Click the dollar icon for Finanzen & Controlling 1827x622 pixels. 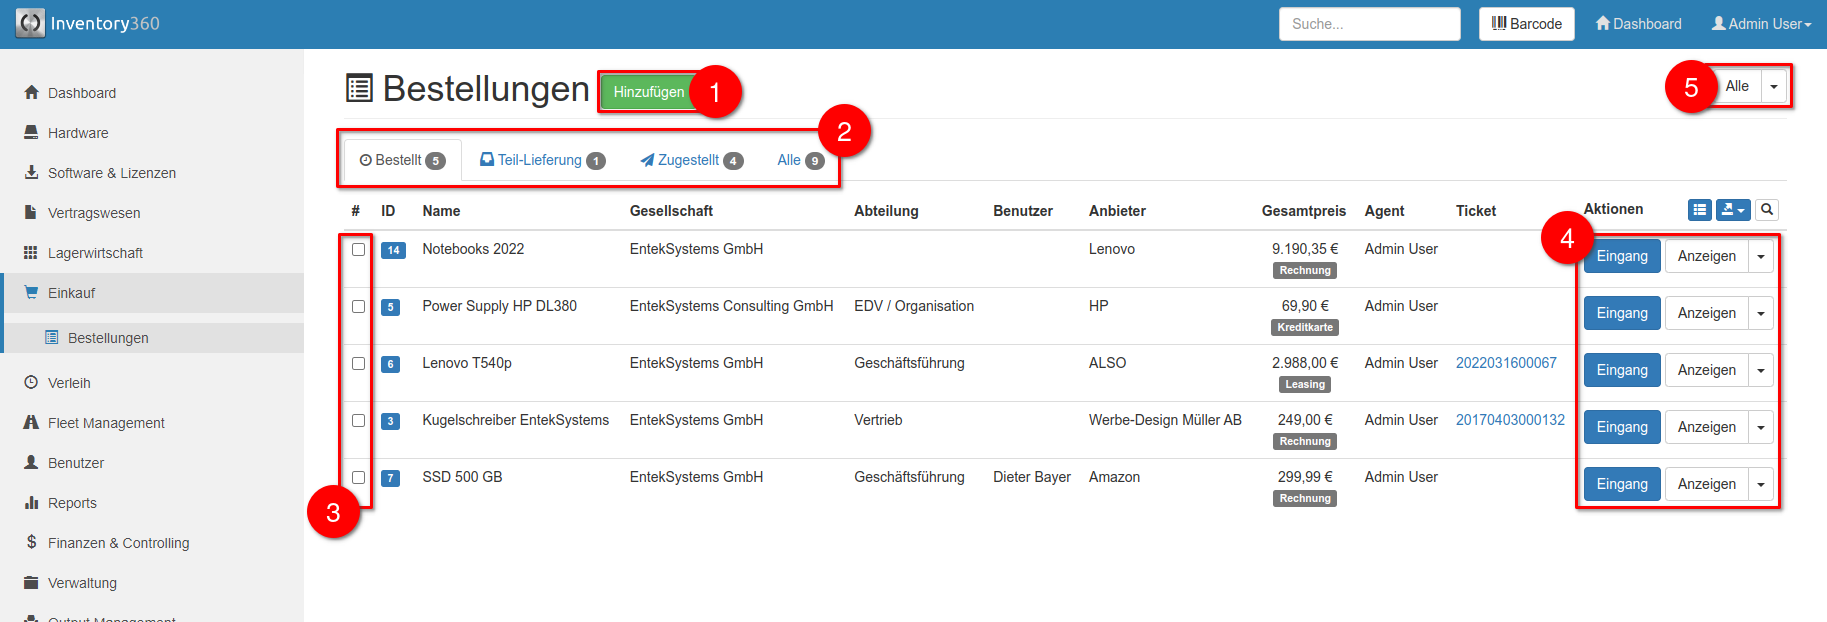(31, 542)
